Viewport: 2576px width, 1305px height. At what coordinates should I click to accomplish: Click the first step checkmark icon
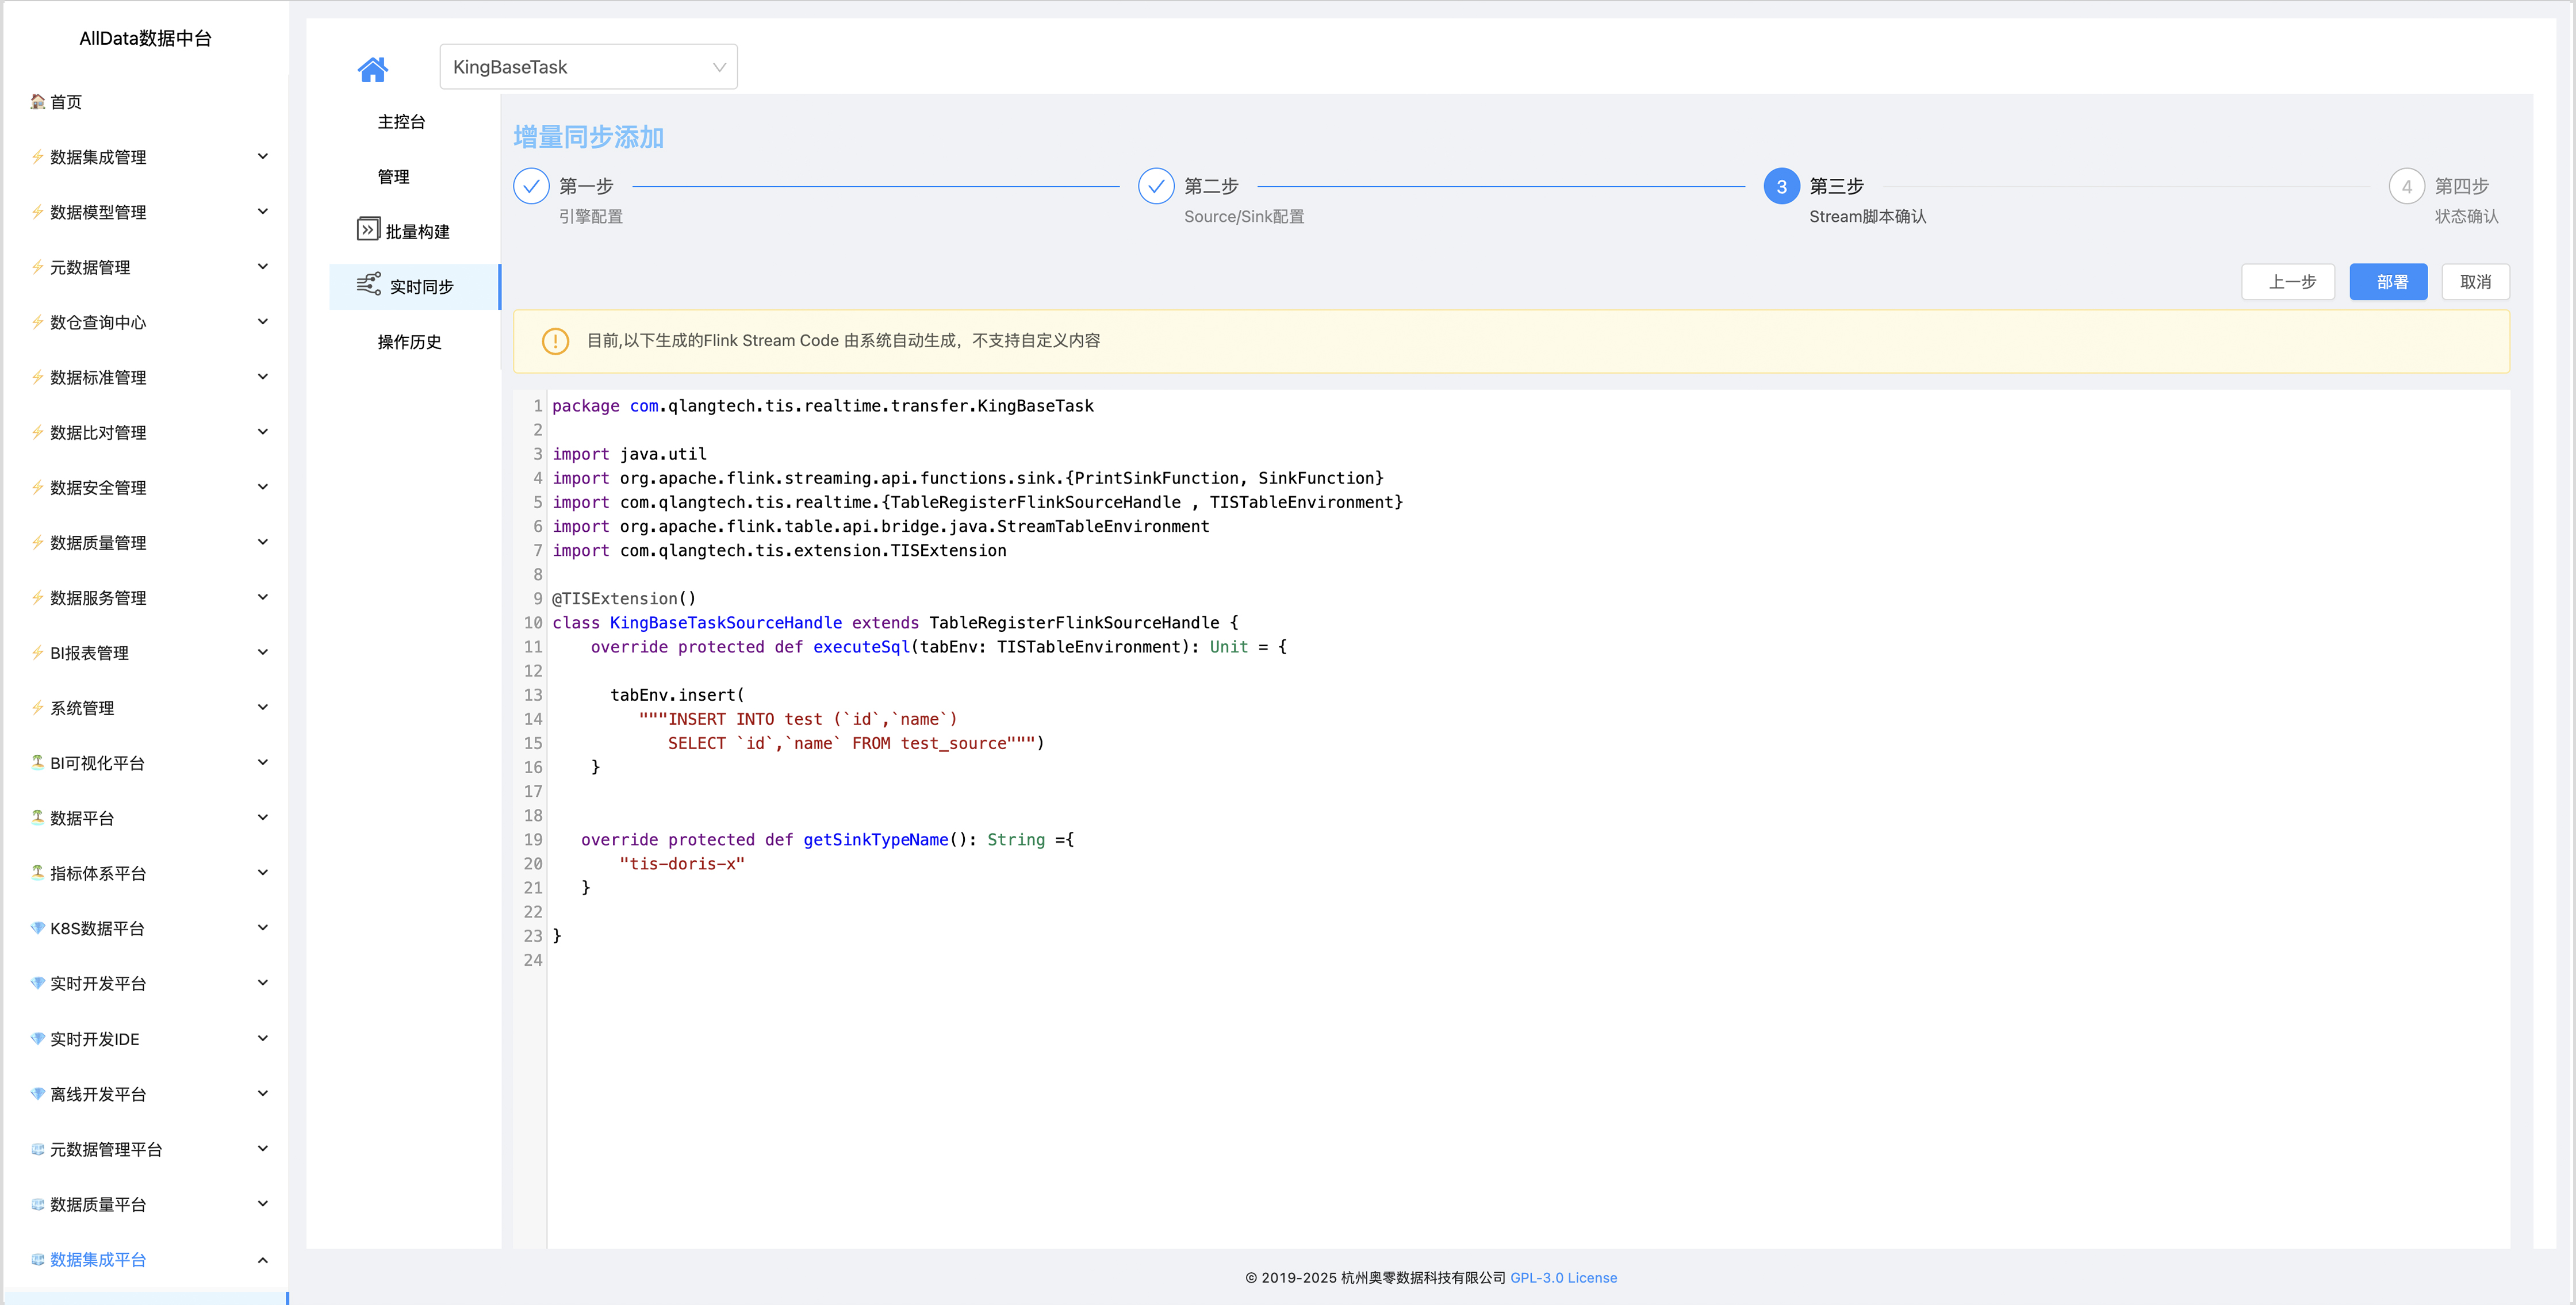click(531, 186)
